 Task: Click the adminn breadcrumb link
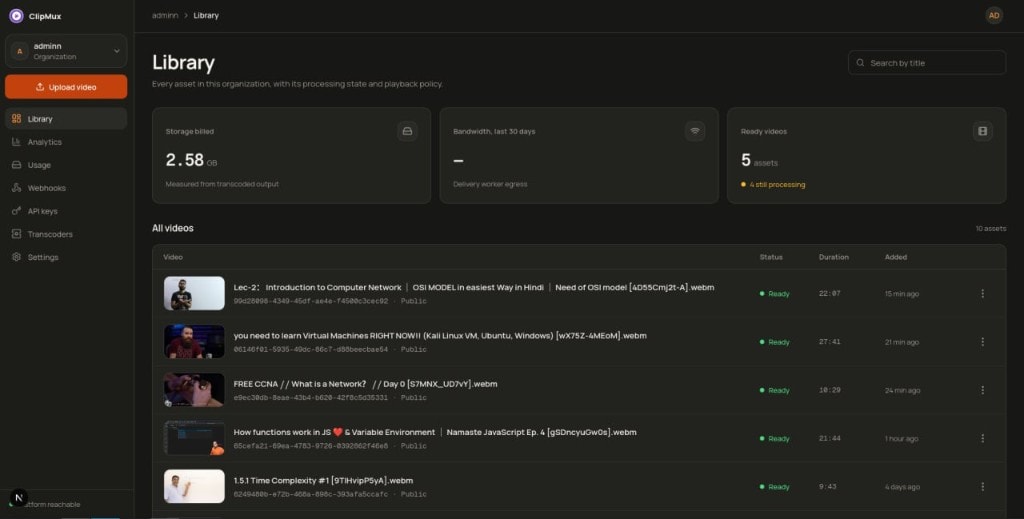[x=165, y=16]
